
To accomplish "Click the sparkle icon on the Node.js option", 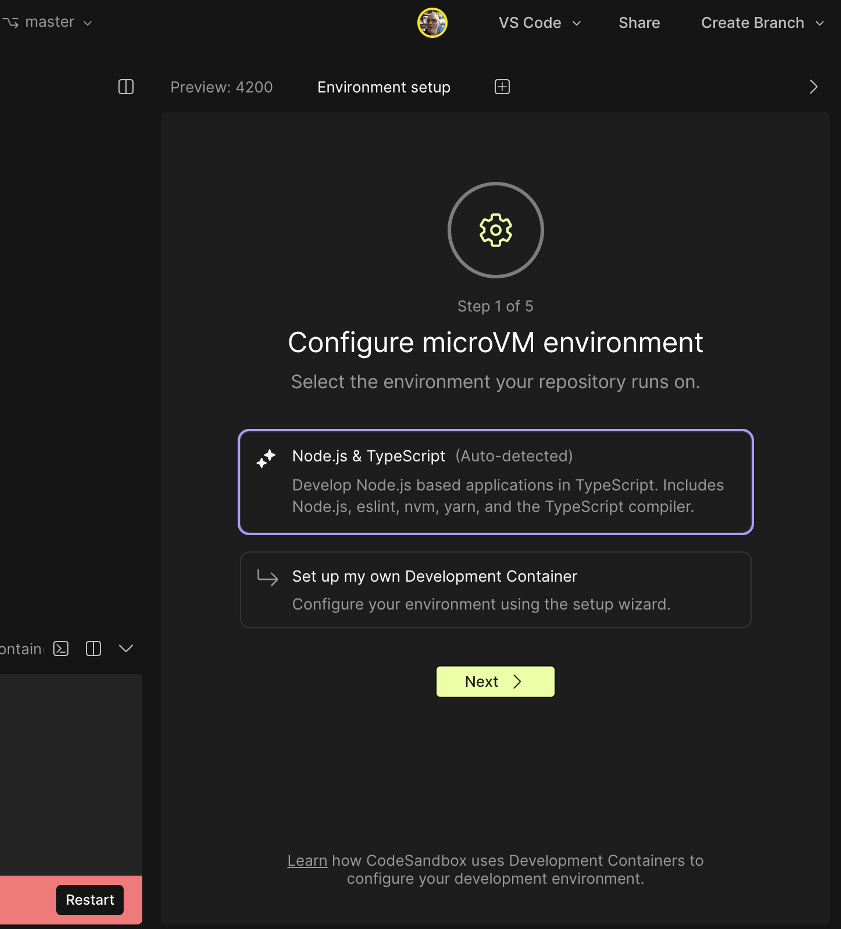I will [x=266, y=459].
